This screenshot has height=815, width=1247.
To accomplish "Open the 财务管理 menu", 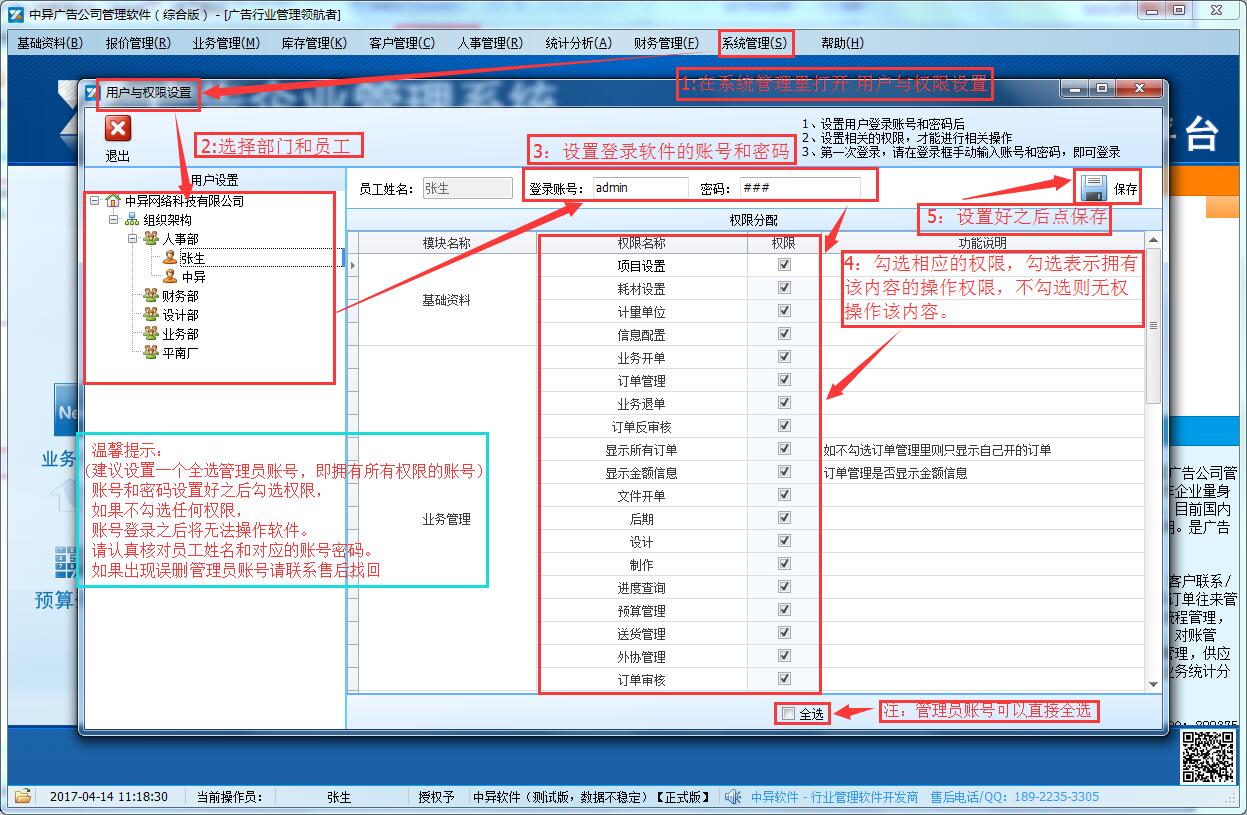I will (666, 43).
